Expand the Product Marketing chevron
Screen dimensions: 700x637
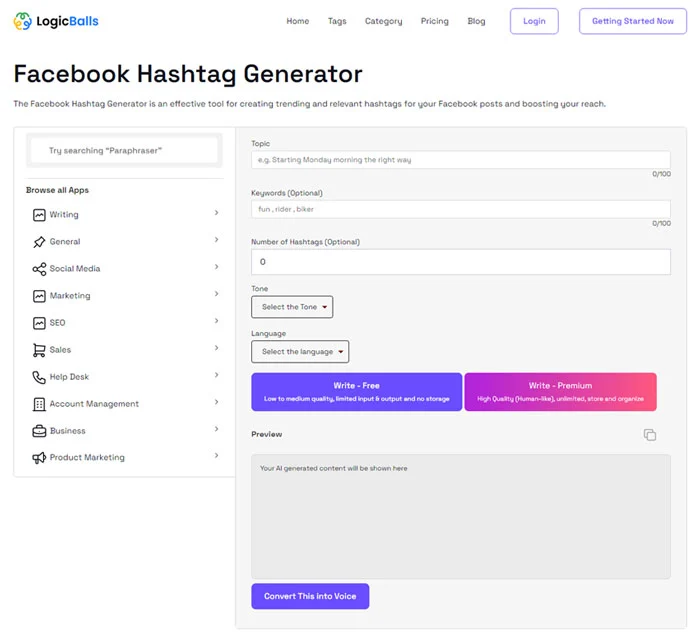(217, 456)
